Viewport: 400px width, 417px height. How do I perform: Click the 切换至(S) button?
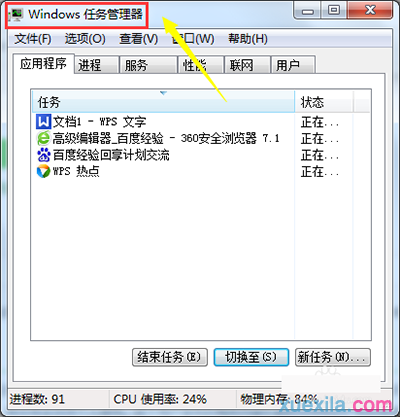point(251,357)
